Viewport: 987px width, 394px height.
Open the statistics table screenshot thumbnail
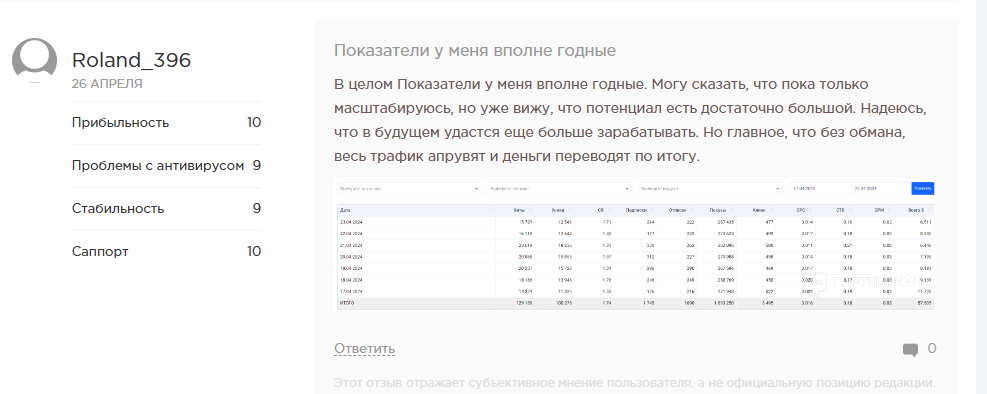click(634, 245)
